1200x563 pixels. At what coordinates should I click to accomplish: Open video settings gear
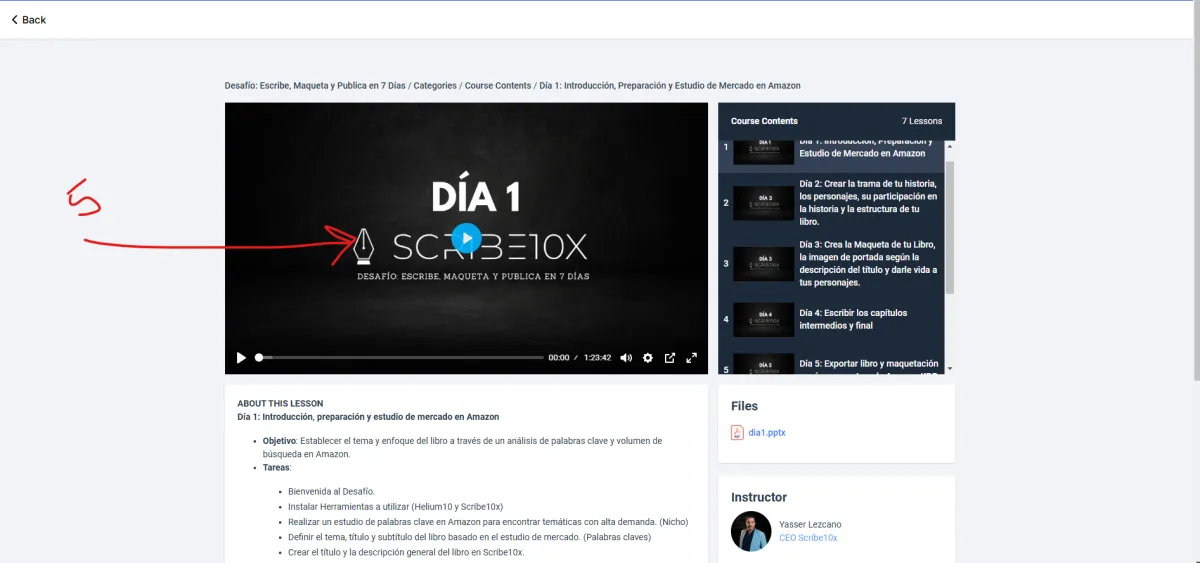pyautogui.click(x=648, y=358)
